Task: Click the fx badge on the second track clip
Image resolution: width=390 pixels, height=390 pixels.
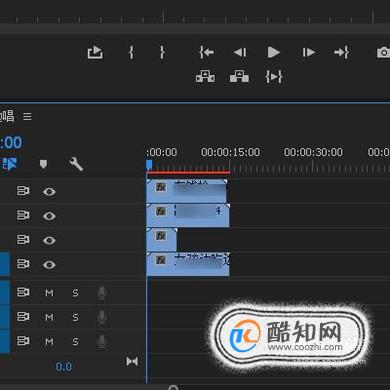Action: point(161,211)
